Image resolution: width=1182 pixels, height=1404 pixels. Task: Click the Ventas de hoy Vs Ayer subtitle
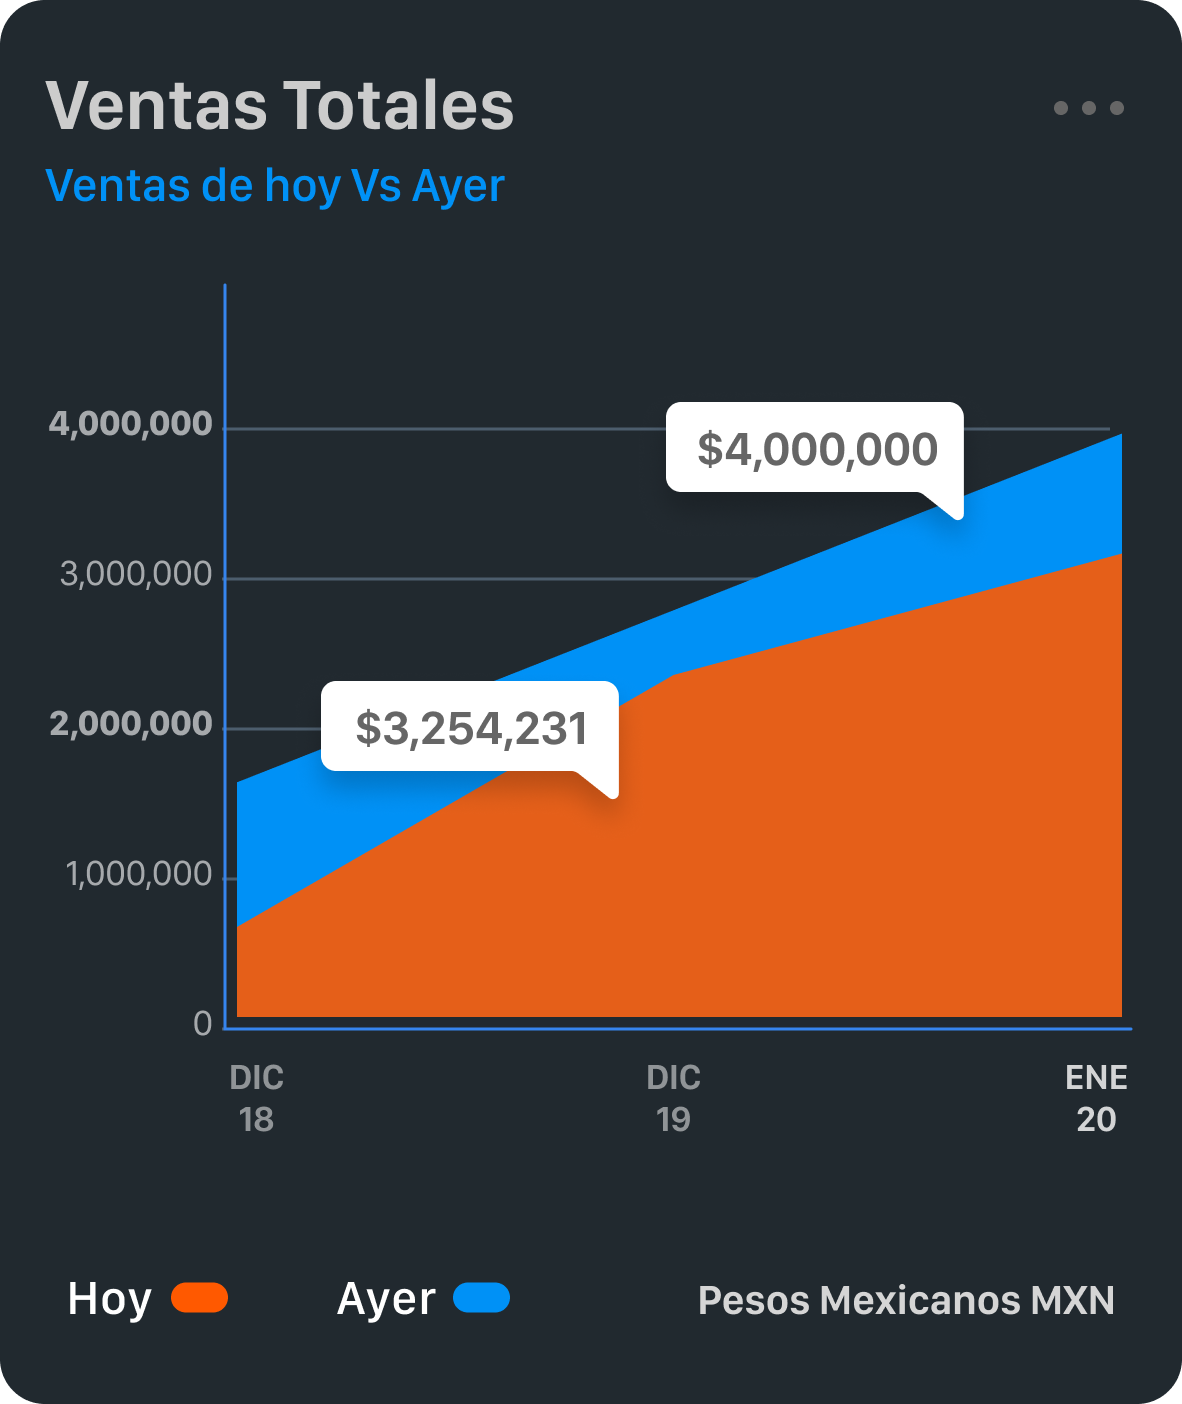pyautogui.click(x=275, y=186)
